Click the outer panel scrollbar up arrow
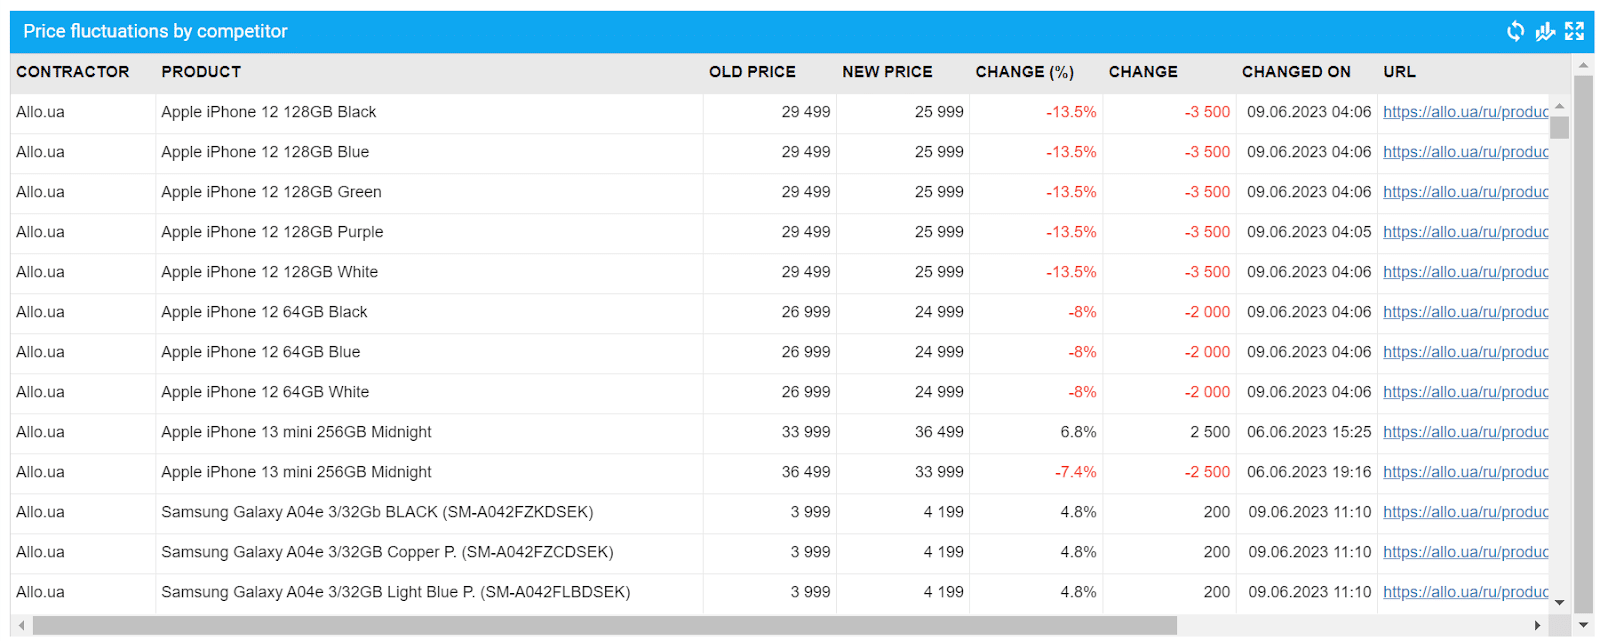 tap(1583, 66)
